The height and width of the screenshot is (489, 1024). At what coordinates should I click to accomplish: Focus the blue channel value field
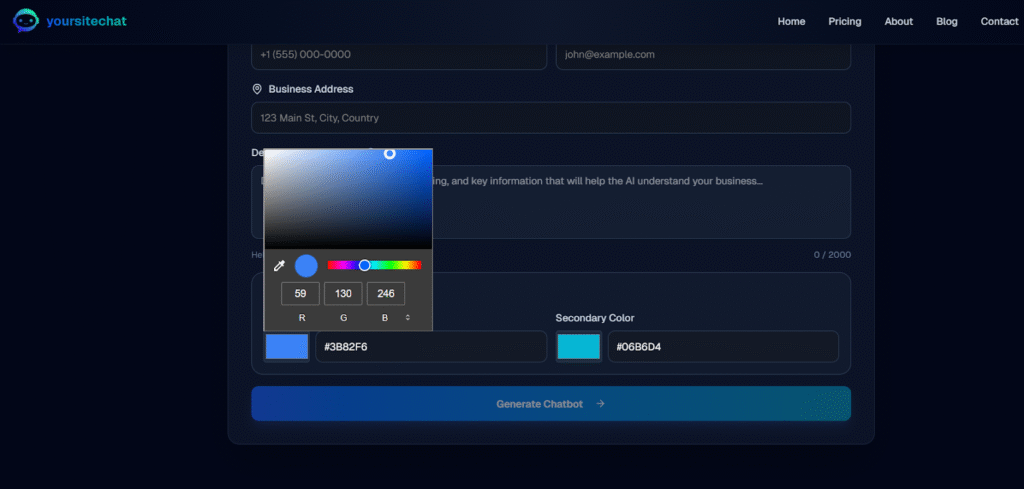point(386,294)
